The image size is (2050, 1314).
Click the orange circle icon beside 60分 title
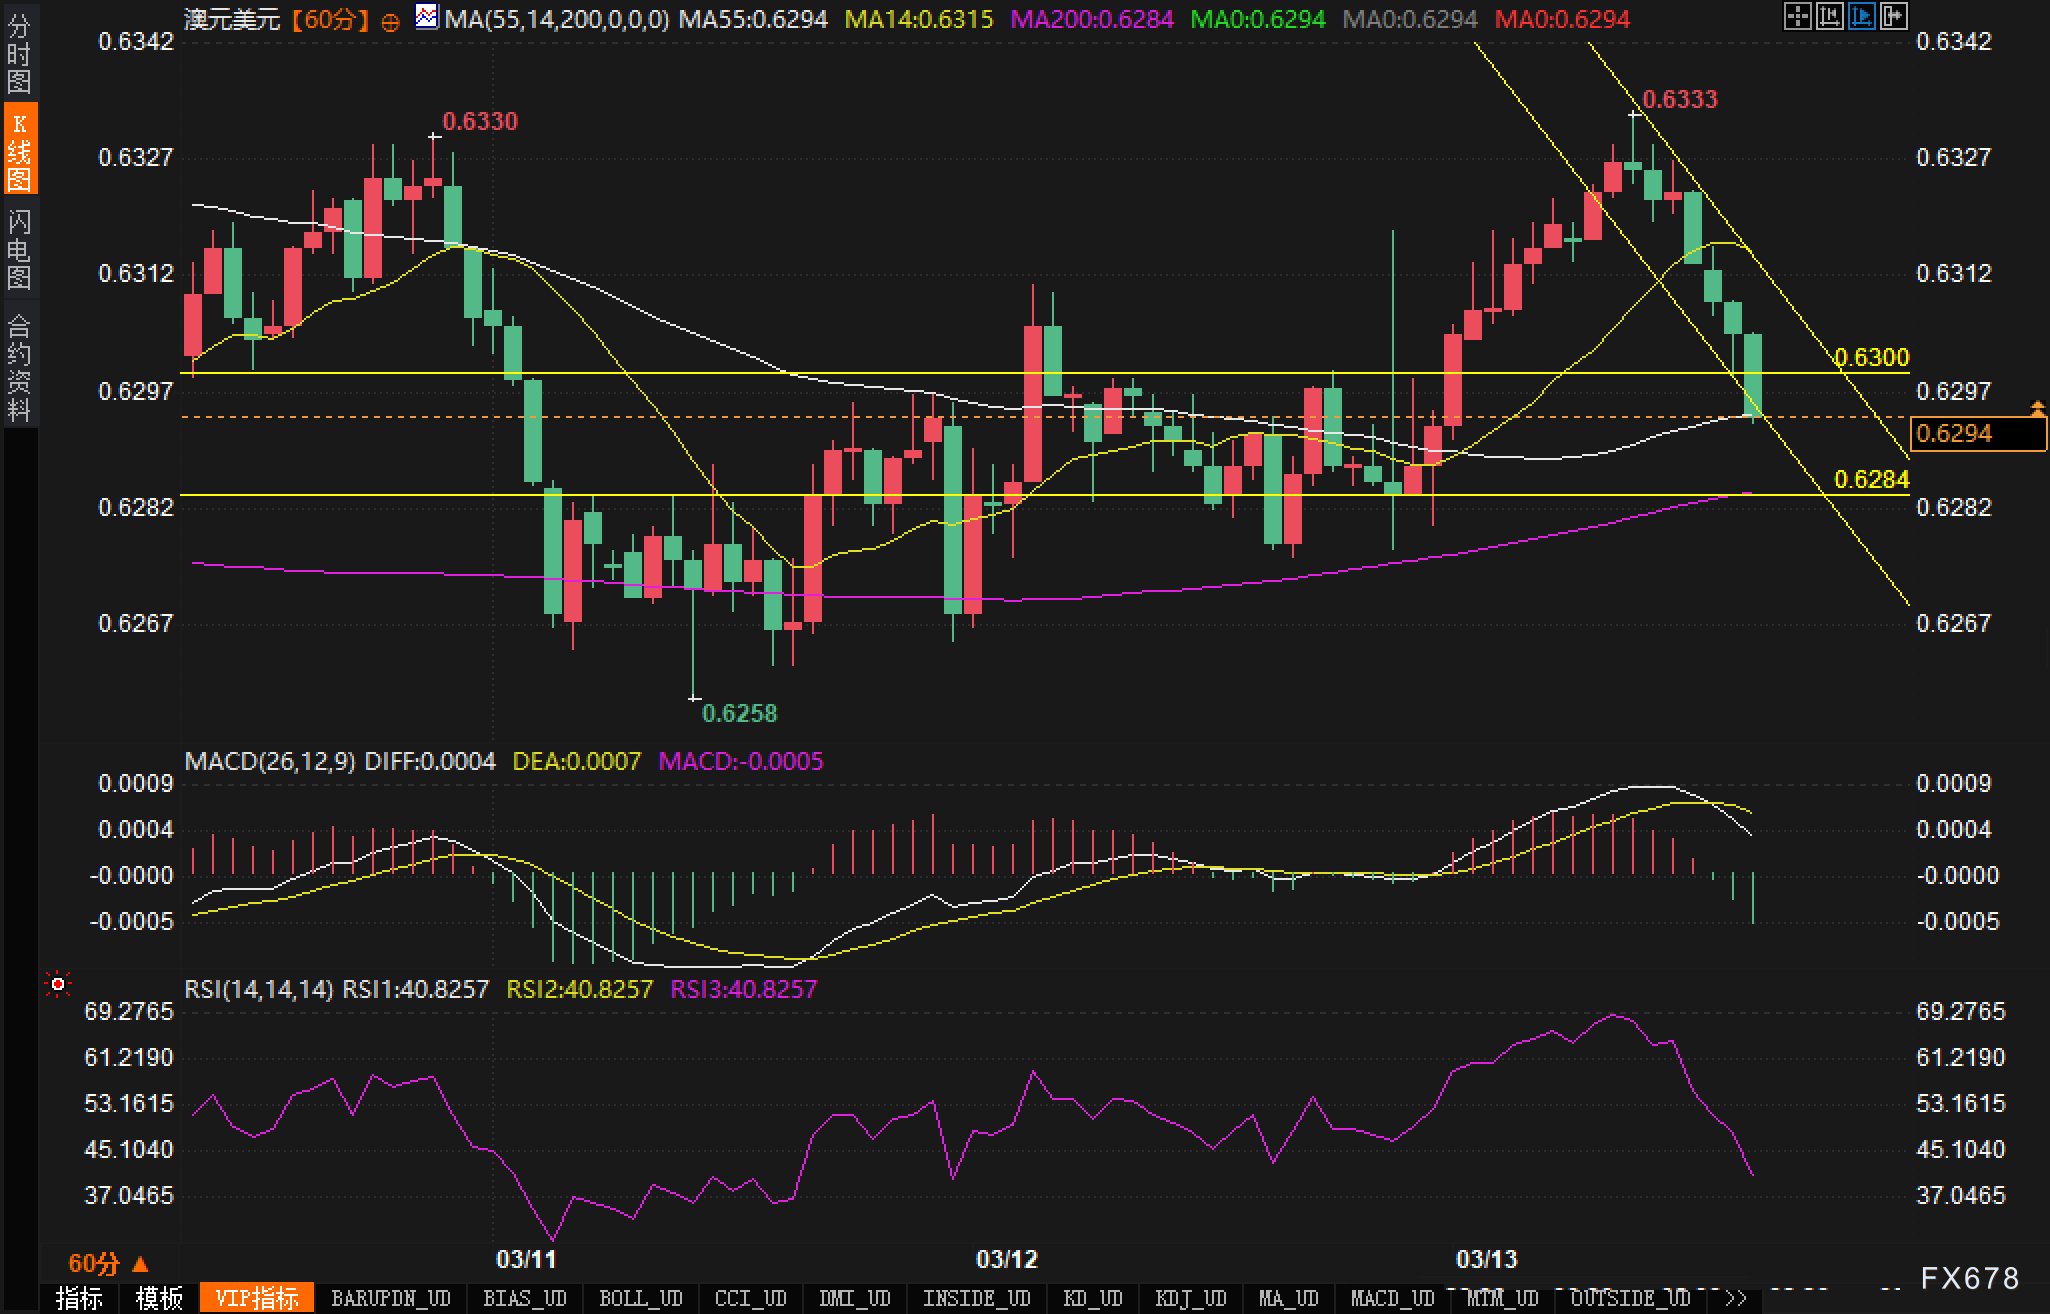pos(391,21)
